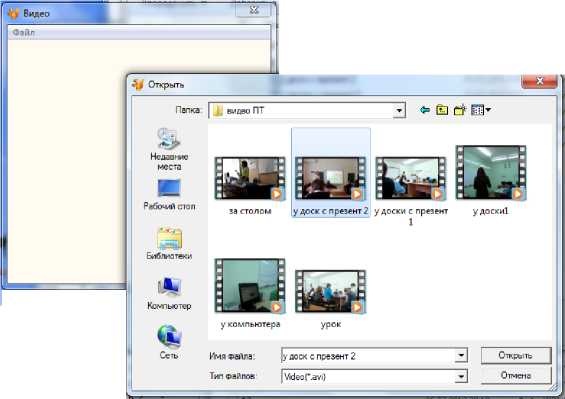The height and width of the screenshot is (399, 565).
Task: Select the 'за столом' video thumbnail
Action: coord(250,186)
